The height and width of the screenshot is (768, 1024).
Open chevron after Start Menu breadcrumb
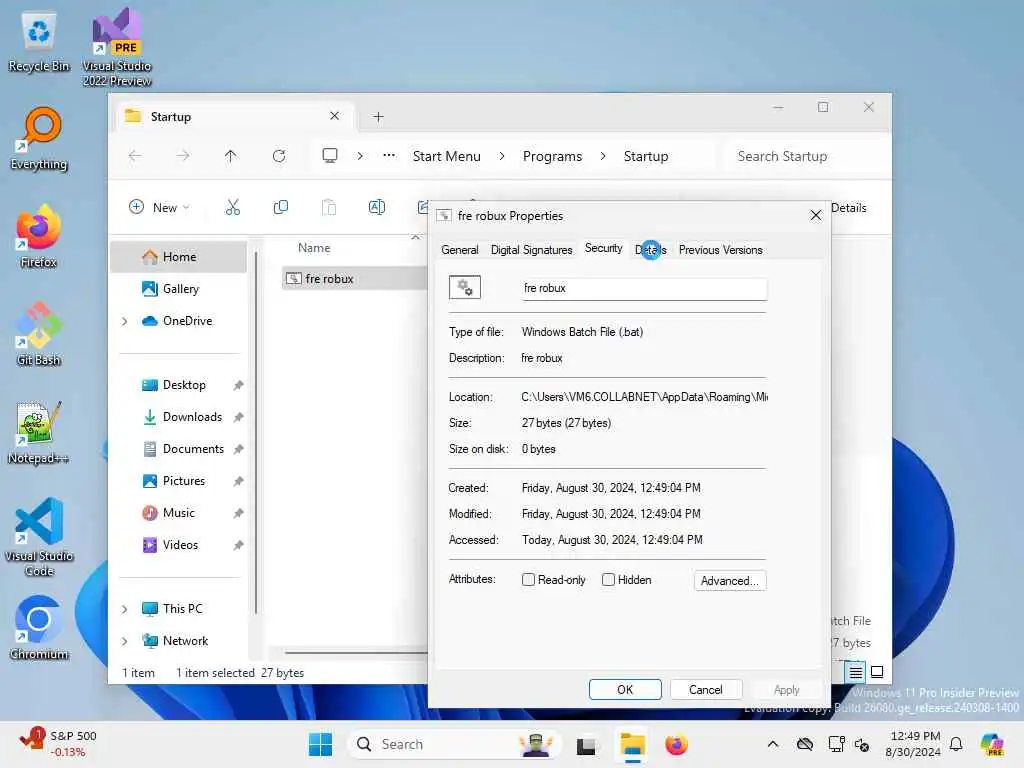[502, 156]
